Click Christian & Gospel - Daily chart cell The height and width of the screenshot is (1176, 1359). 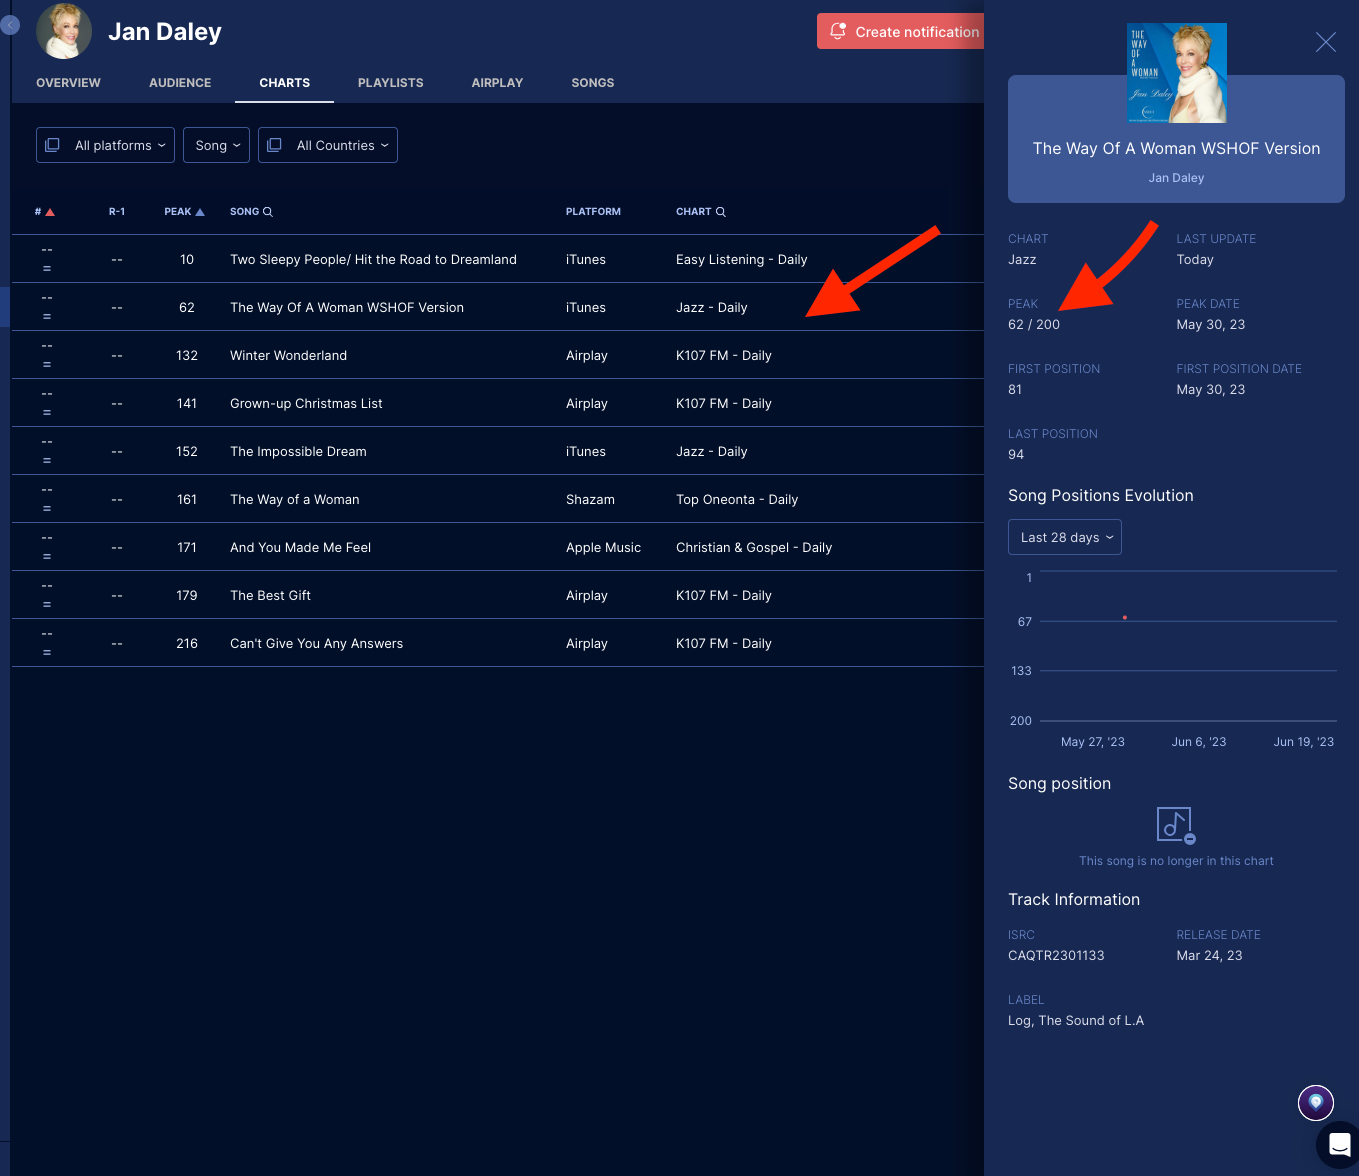click(754, 548)
